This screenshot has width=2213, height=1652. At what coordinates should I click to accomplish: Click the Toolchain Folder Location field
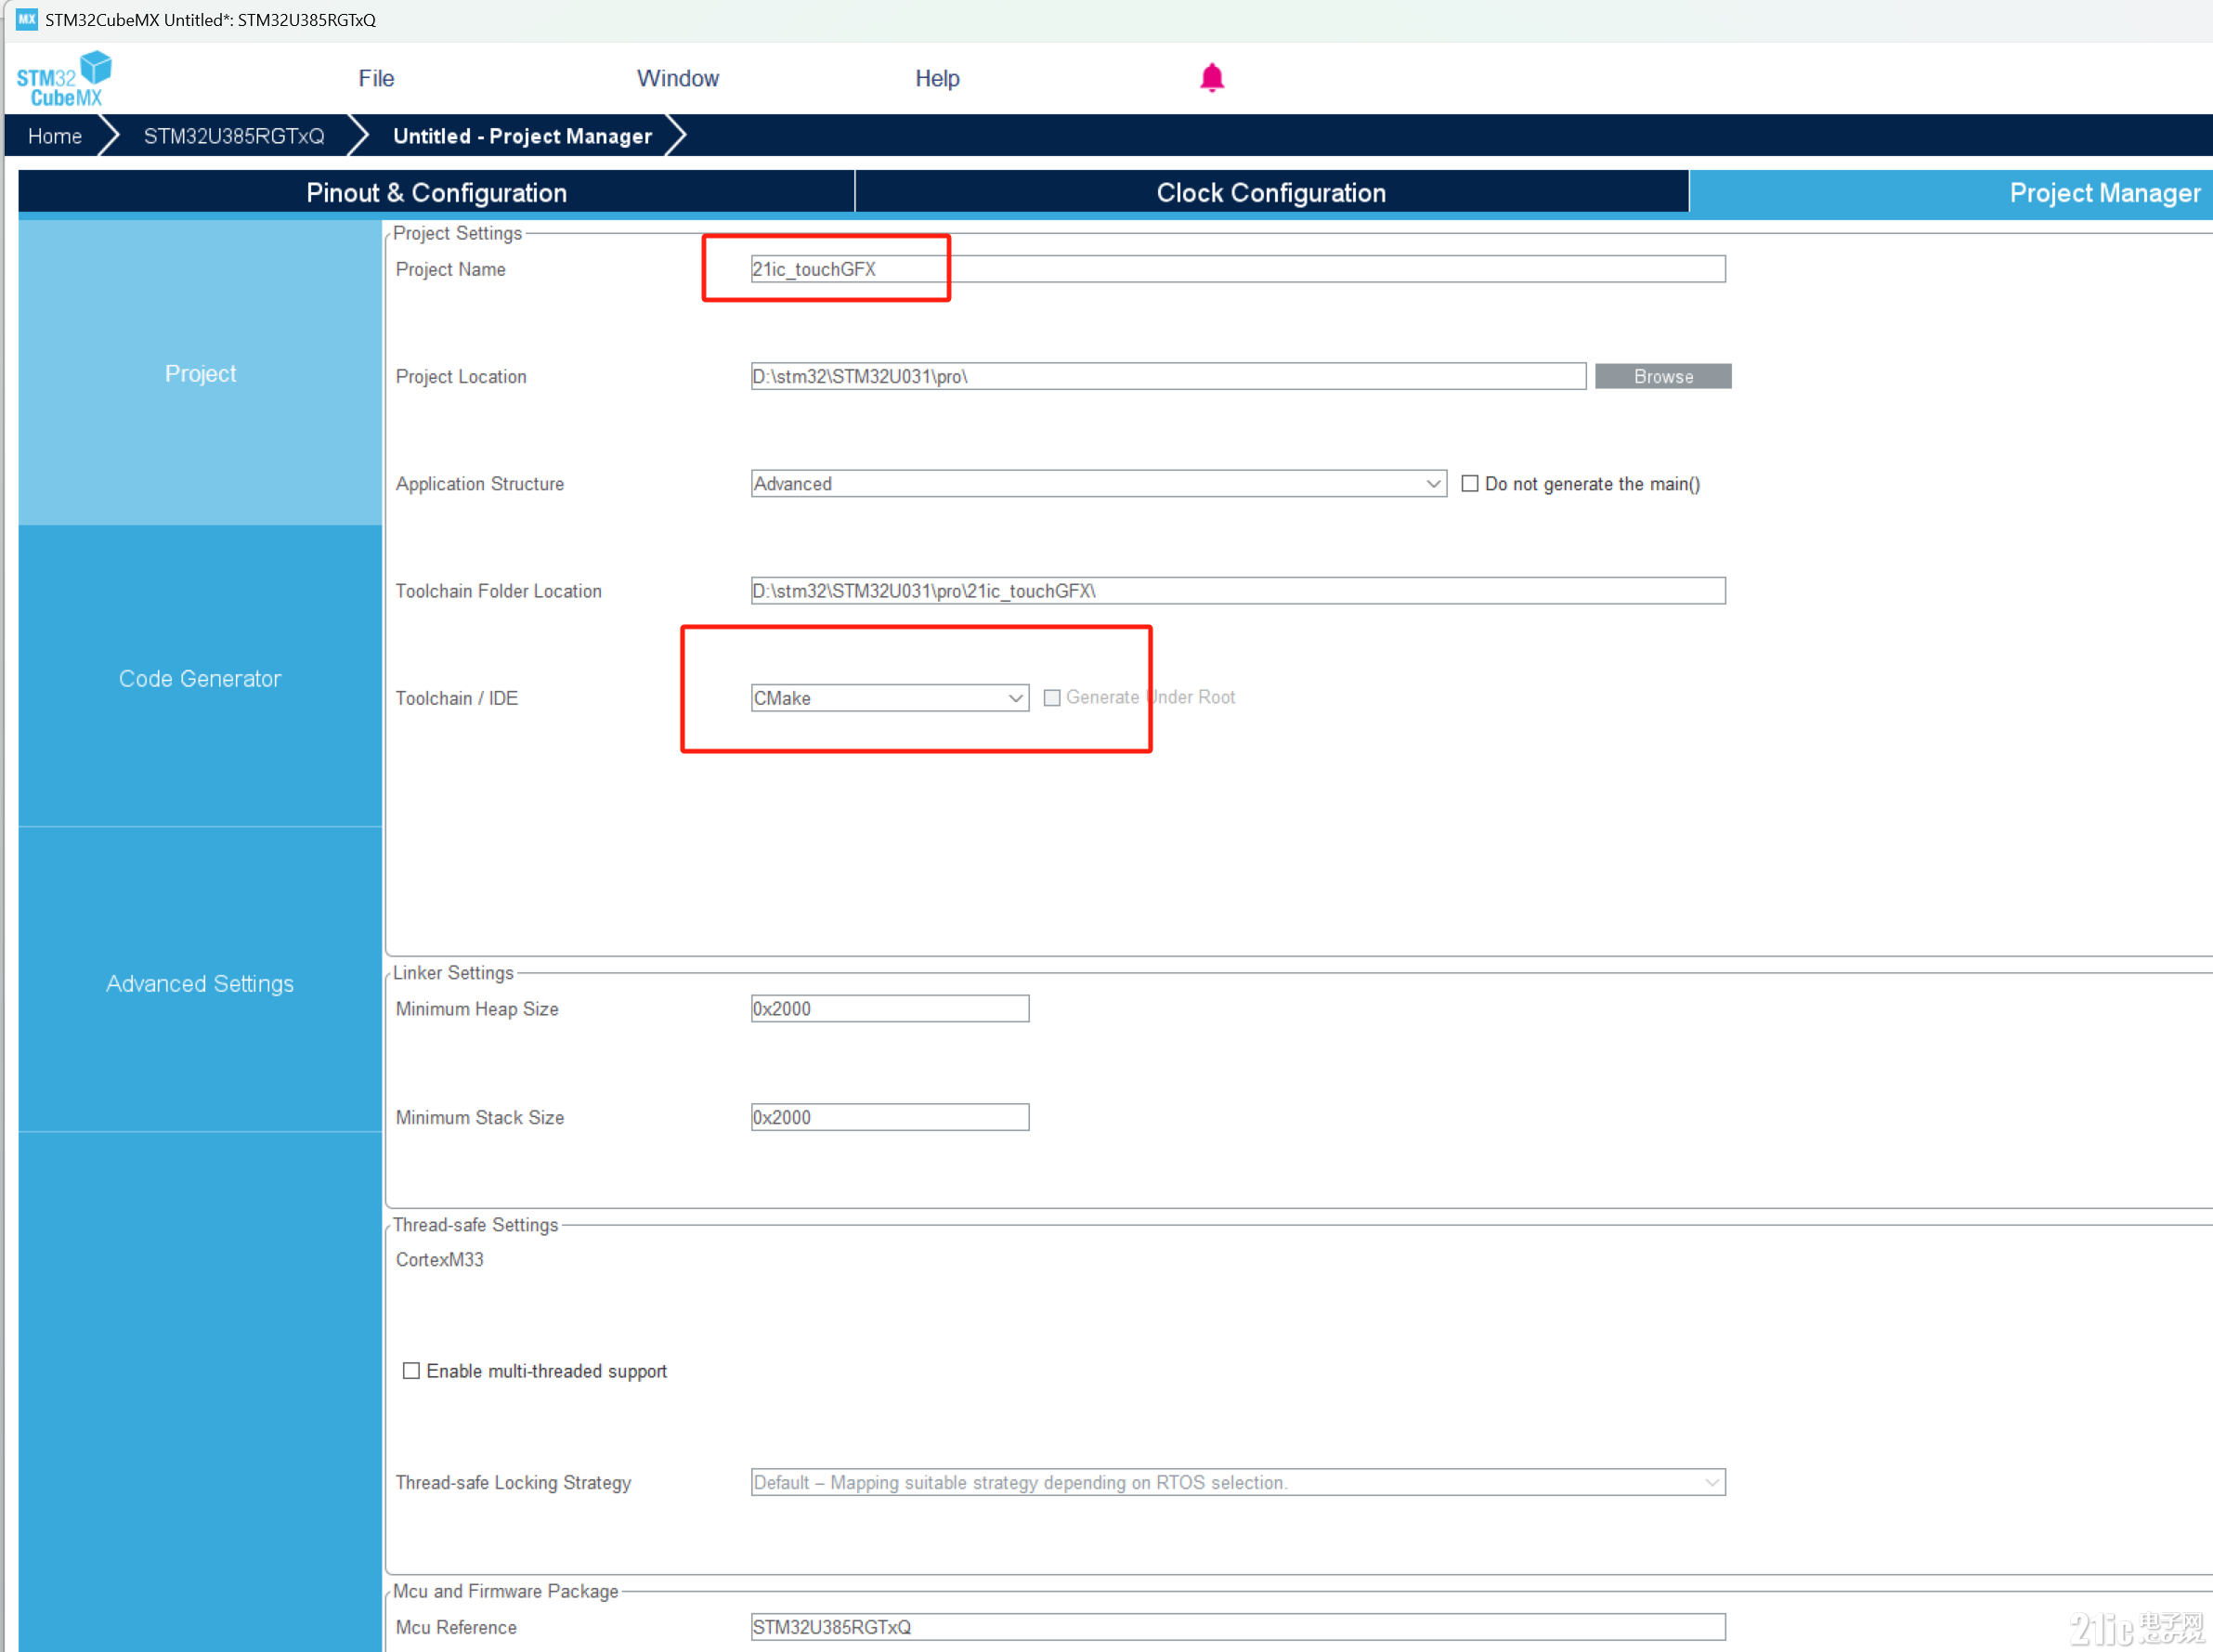[1238, 590]
